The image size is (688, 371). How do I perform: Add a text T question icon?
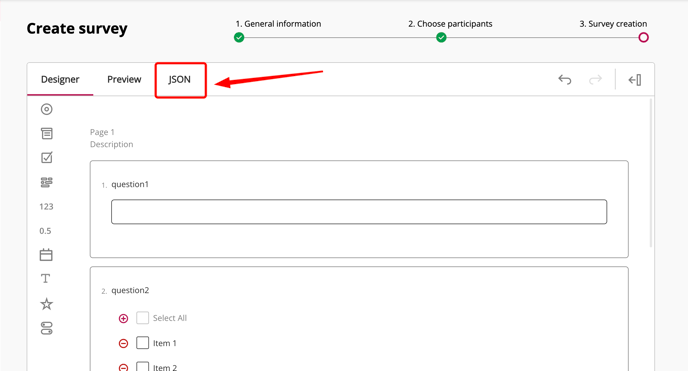coord(45,279)
